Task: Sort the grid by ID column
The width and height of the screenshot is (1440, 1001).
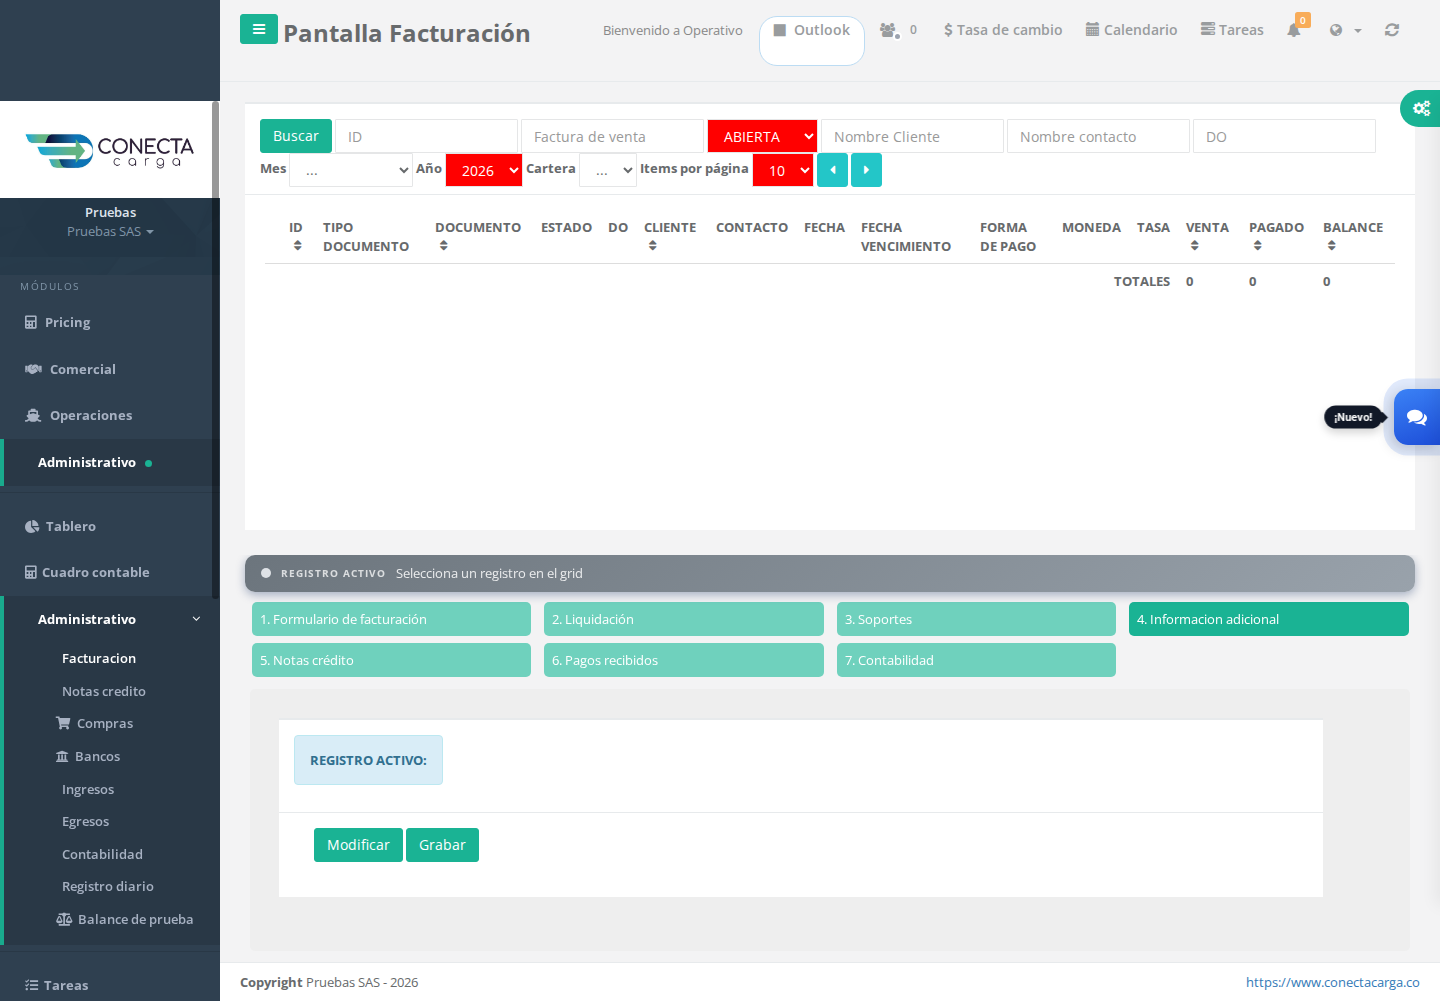Action: point(297,245)
